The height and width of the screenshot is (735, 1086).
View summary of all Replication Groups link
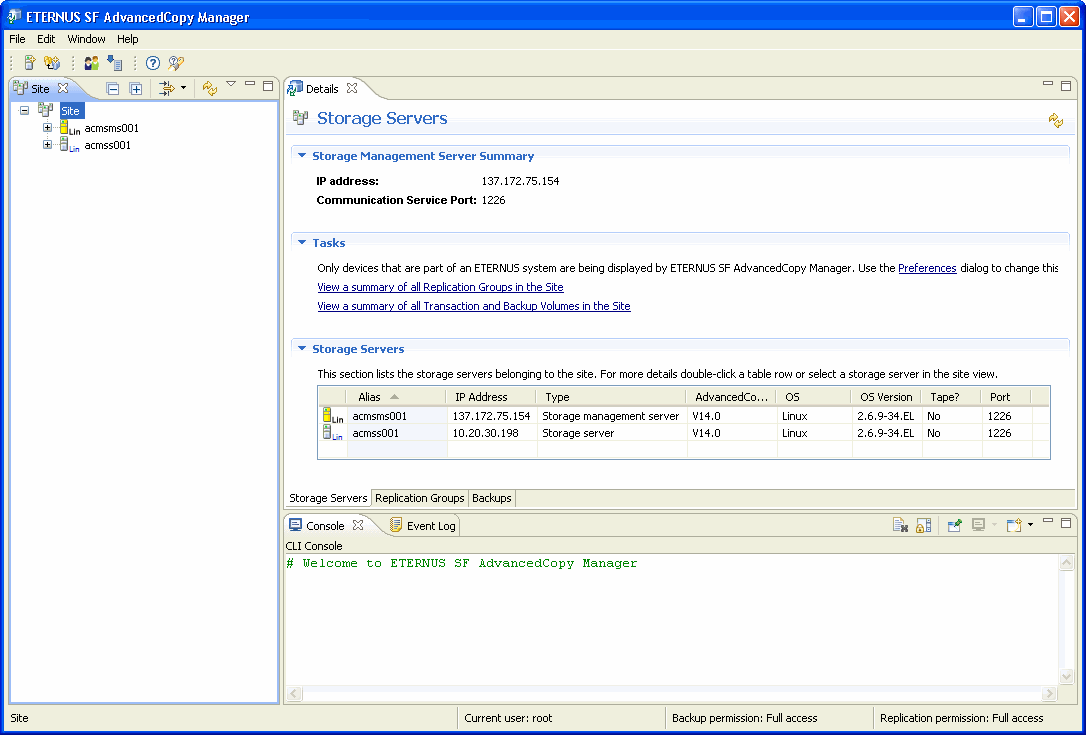tap(440, 287)
